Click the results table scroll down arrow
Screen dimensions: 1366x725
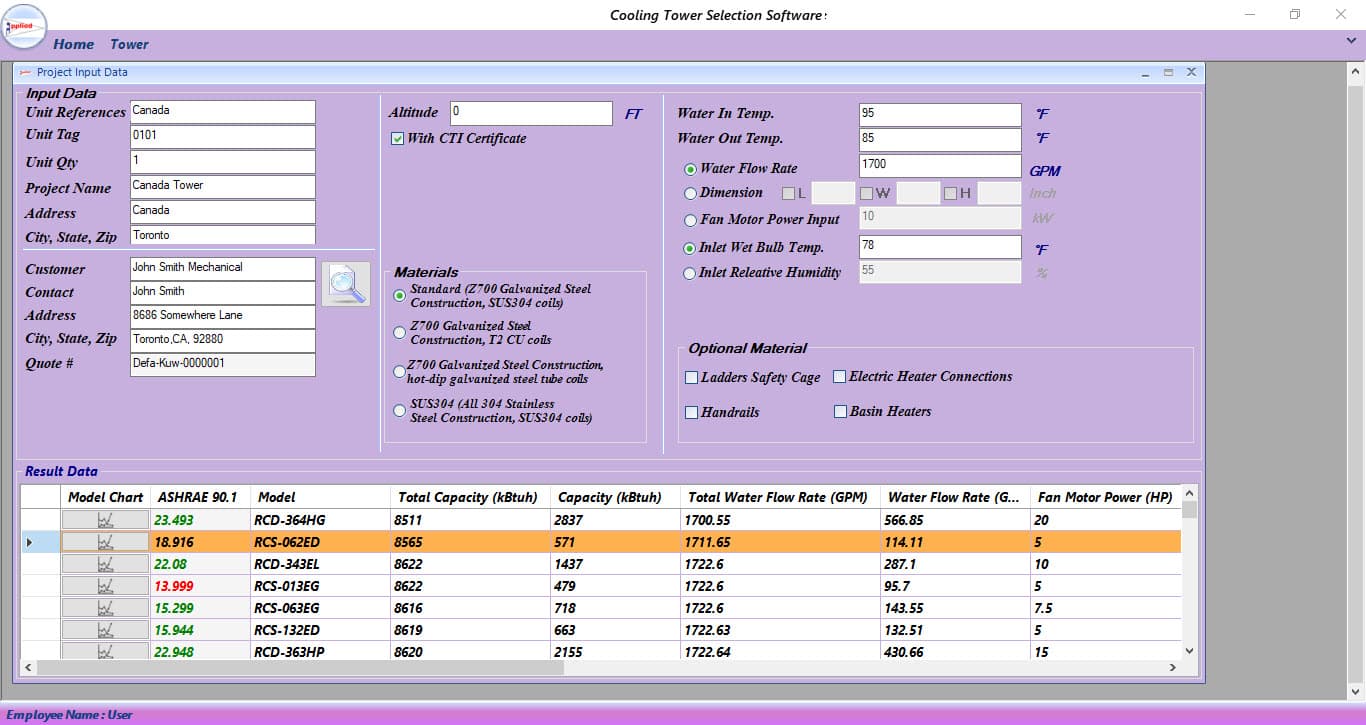click(x=1189, y=650)
